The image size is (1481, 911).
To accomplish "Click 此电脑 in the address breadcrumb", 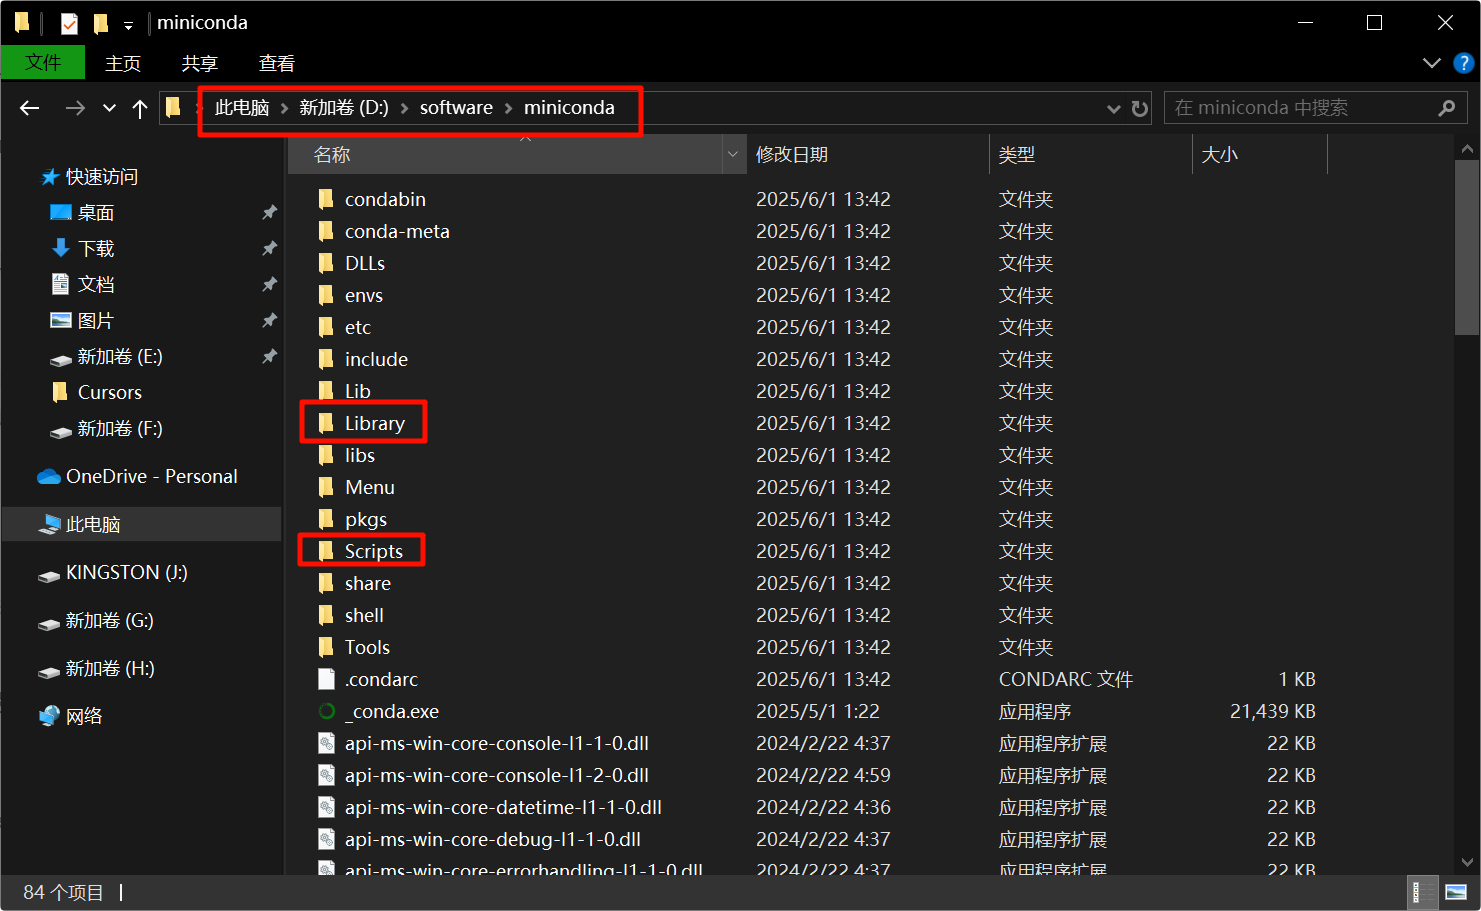I will tap(242, 108).
